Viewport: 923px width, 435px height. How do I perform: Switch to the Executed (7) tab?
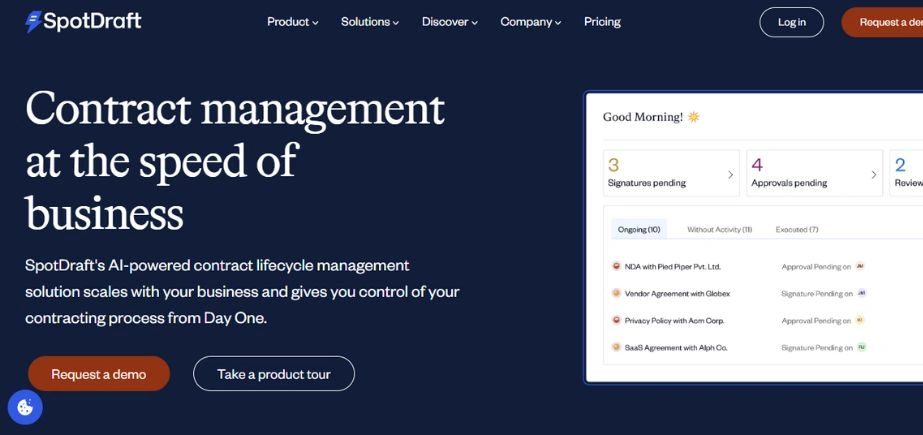point(796,230)
